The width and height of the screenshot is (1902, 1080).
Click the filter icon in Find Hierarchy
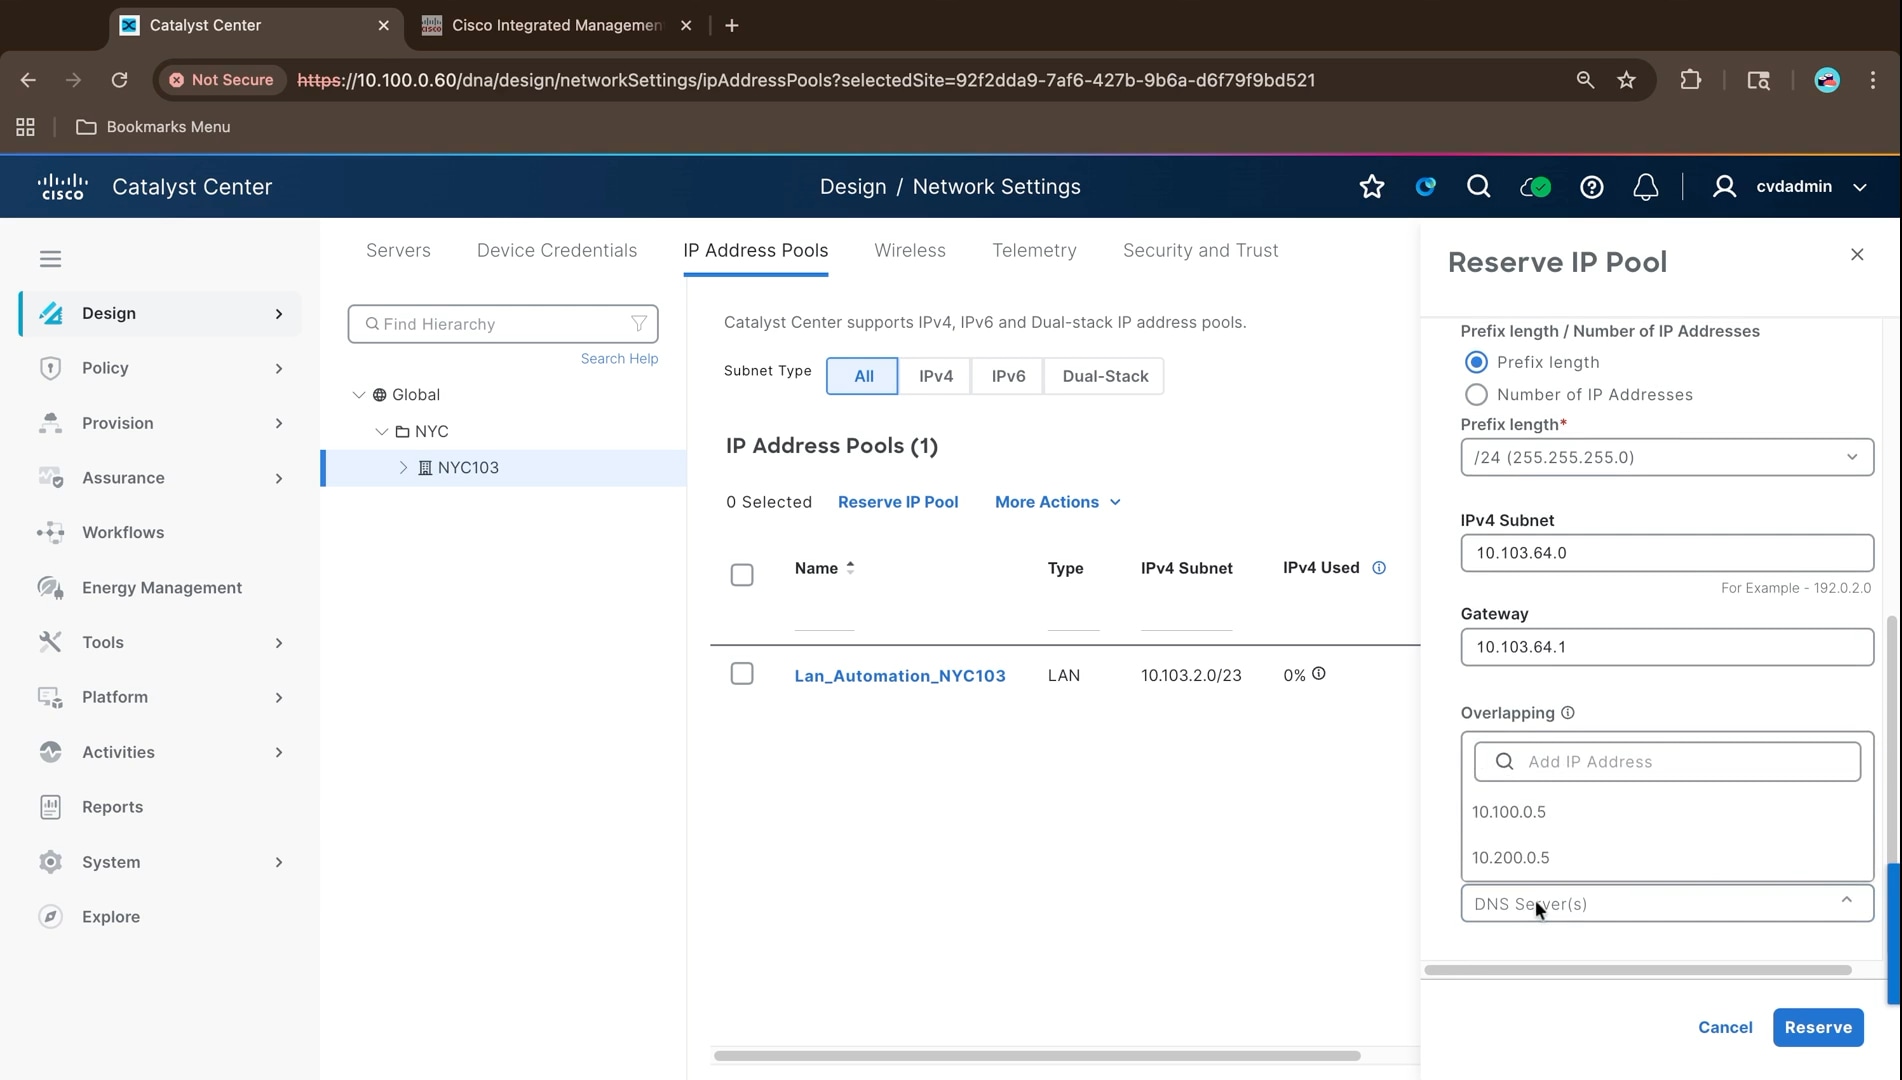pos(639,324)
